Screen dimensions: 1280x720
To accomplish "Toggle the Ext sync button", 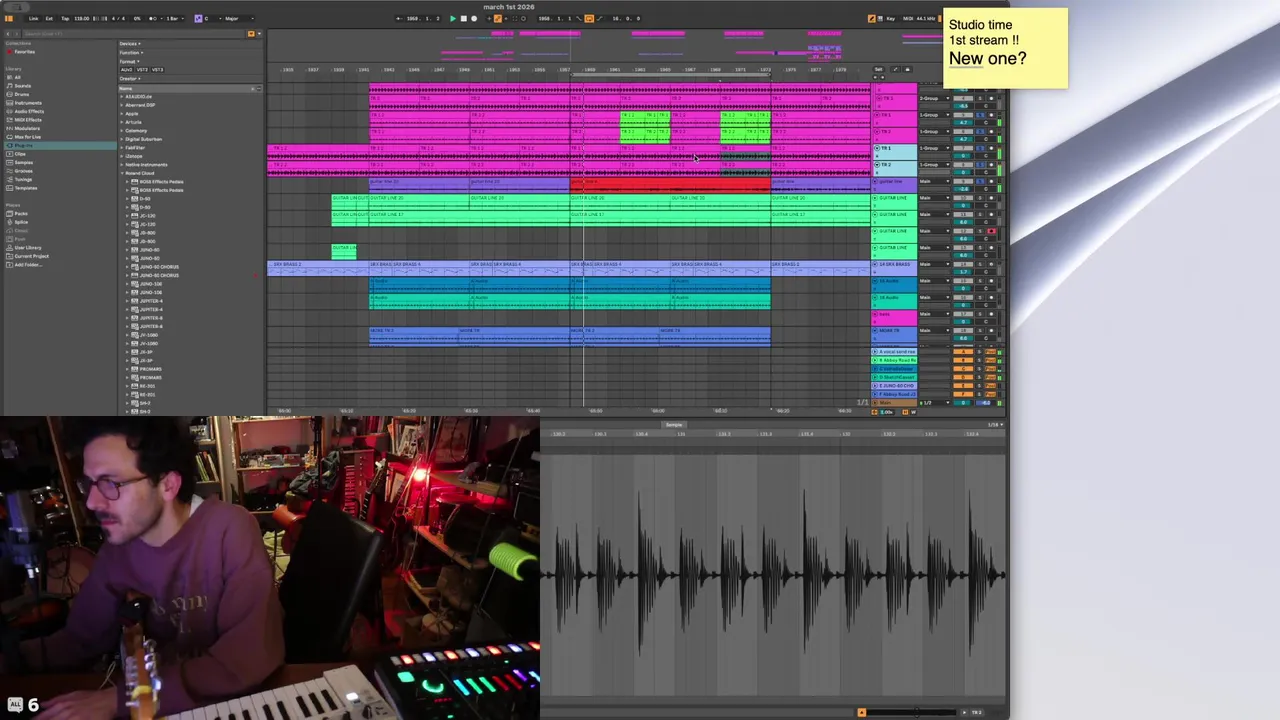I will [49, 18].
